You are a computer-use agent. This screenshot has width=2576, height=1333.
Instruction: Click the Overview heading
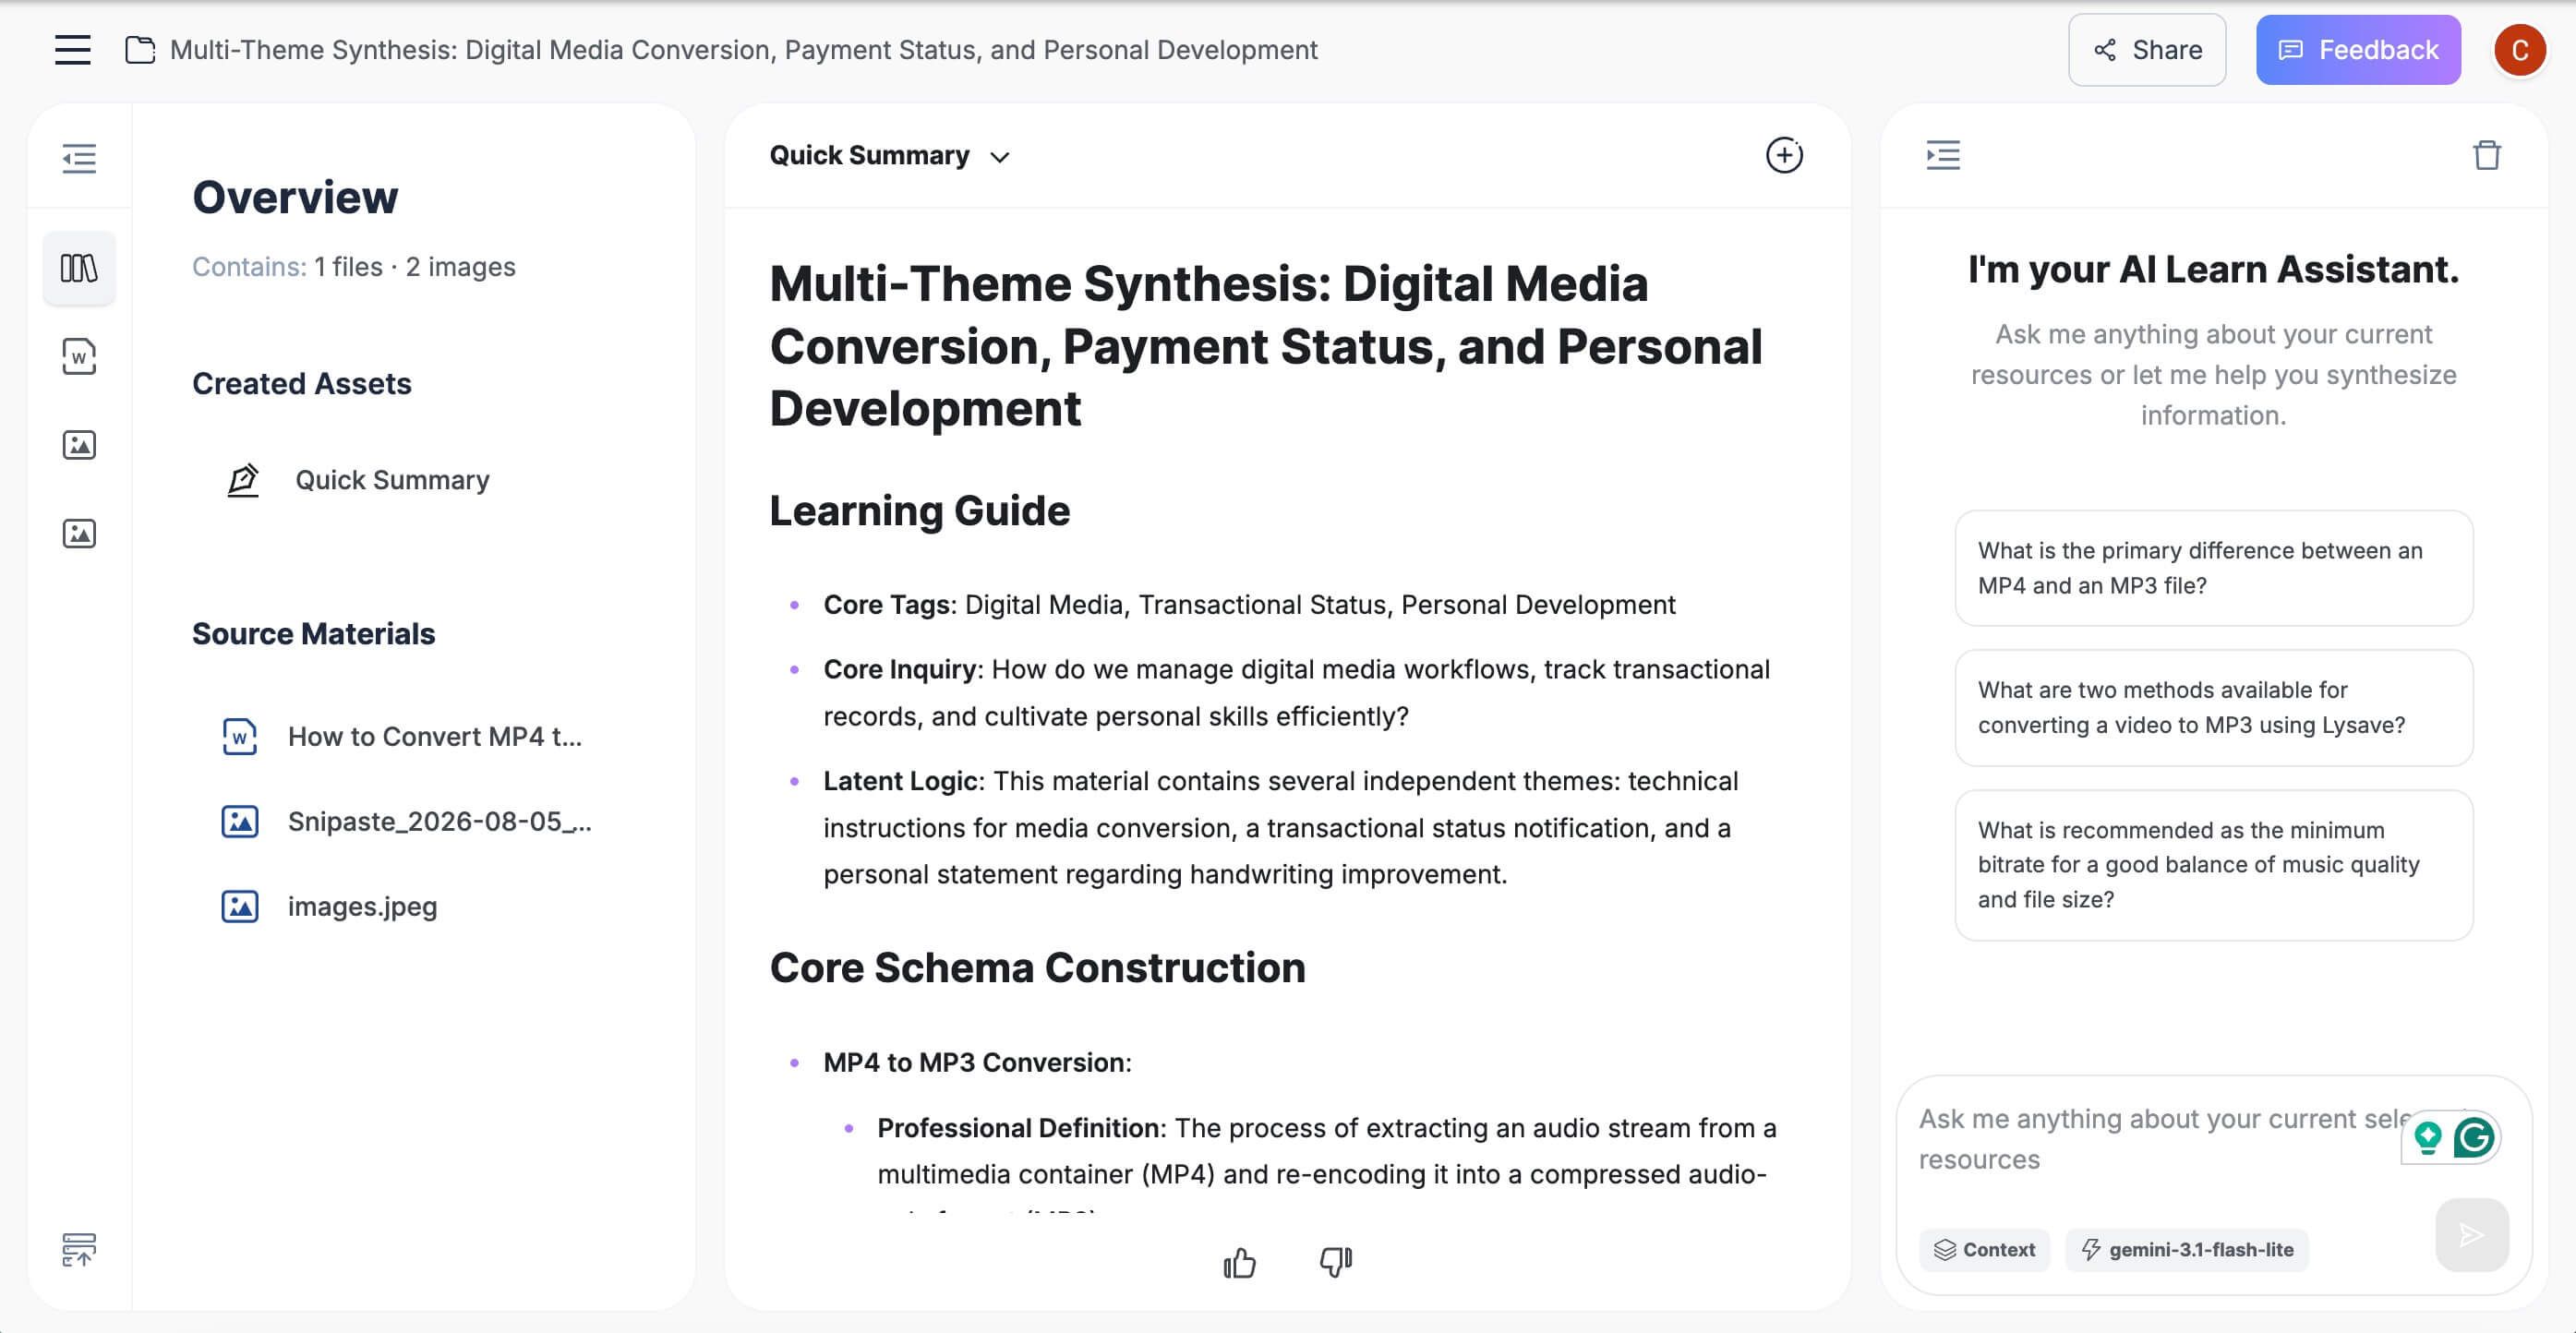pyautogui.click(x=295, y=197)
